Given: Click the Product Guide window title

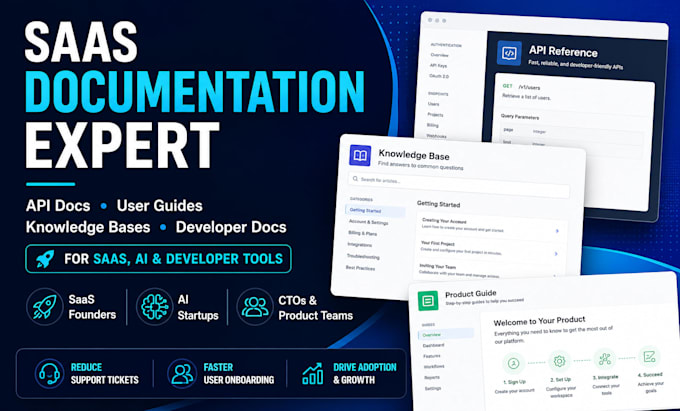Looking at the screenshot, I should [x=471, y=294].
